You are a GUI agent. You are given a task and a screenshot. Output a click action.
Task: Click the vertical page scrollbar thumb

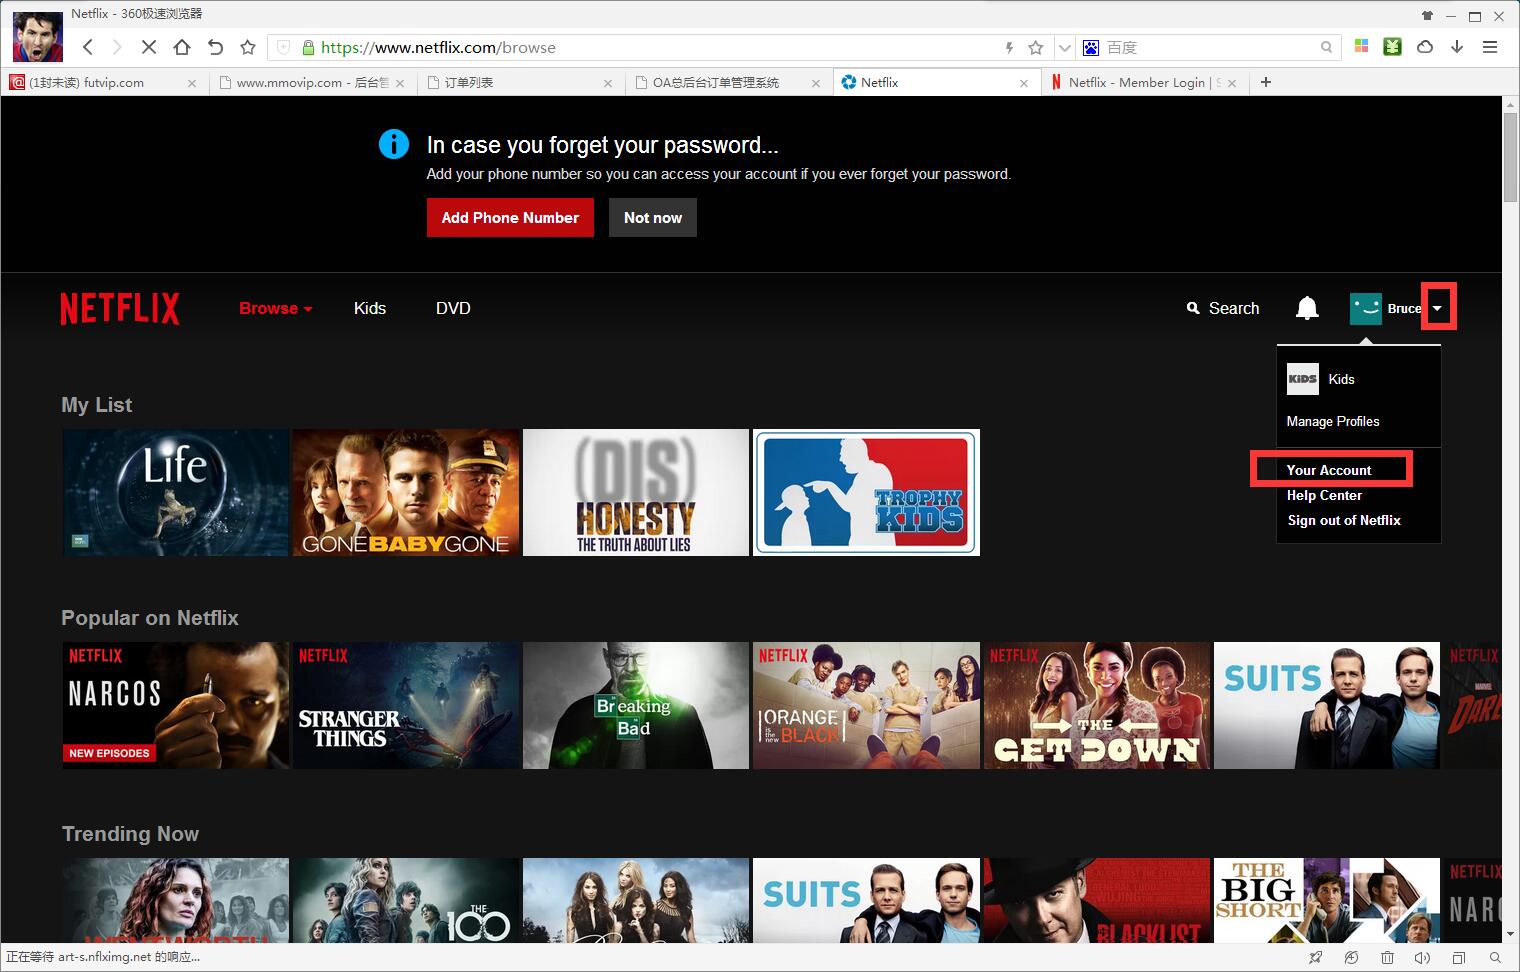[x=1510, y=157]
